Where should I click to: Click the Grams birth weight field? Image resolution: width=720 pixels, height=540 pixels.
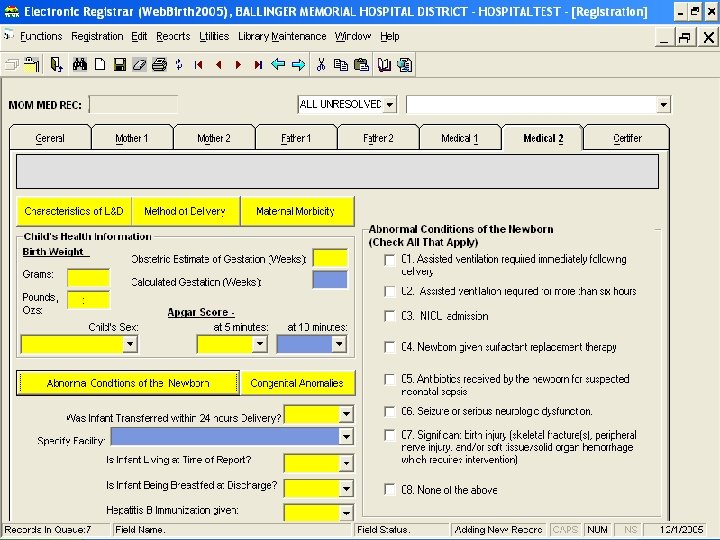point(88,277)
